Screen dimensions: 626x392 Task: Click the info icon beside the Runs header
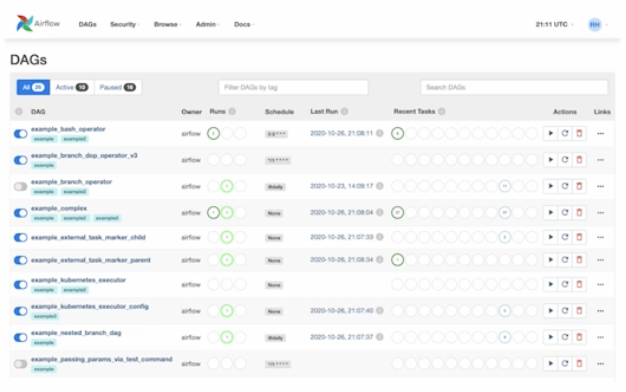tap(232, 111)
